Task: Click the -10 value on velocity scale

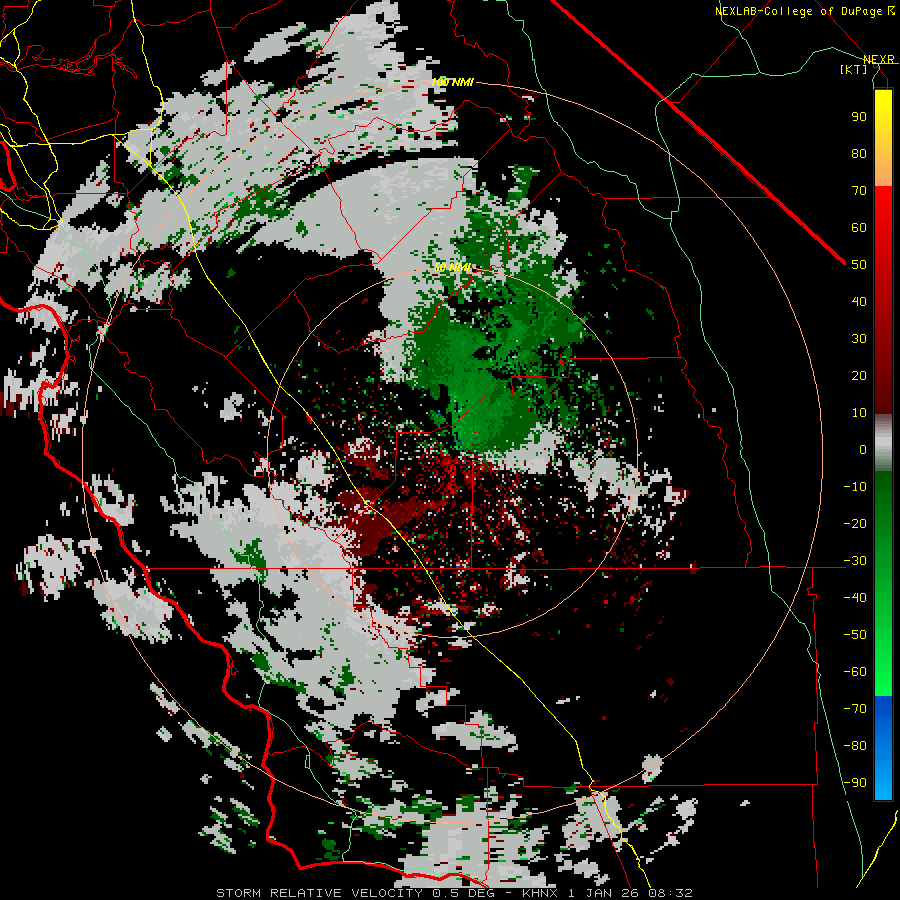Action: [x=855, y=487]
